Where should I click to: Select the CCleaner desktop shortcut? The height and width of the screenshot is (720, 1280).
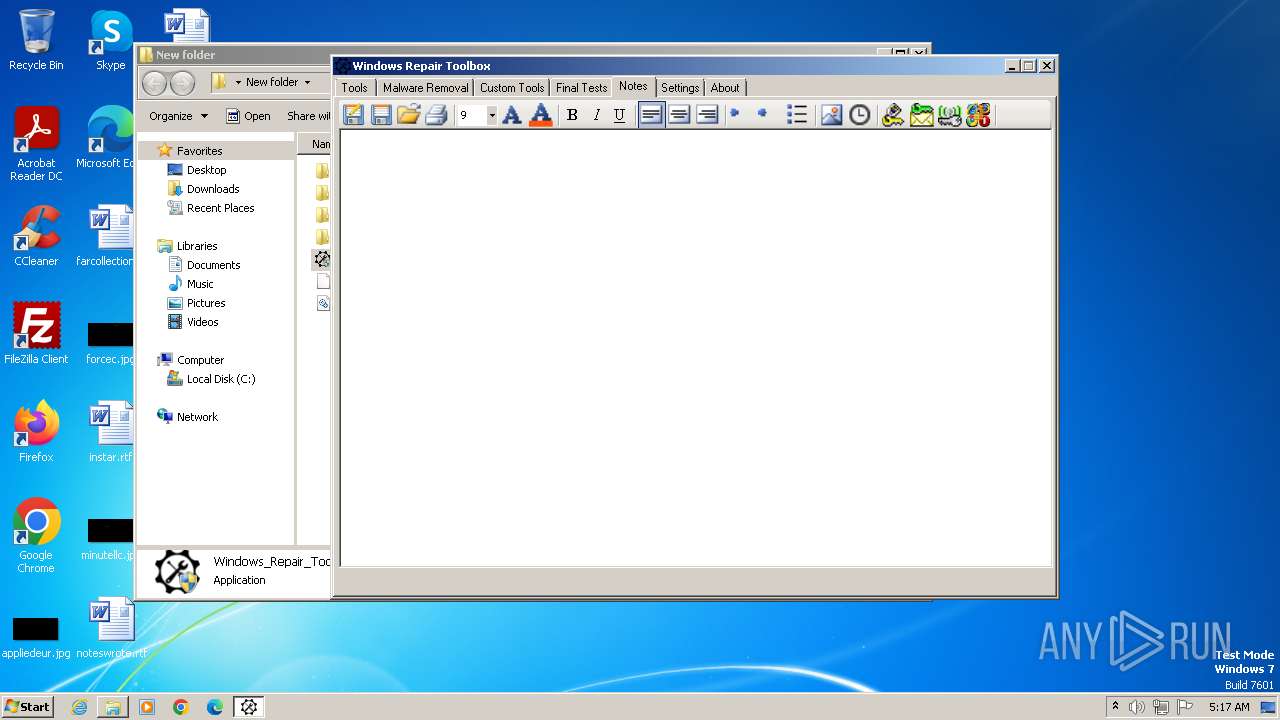click(x=36, y=236)
